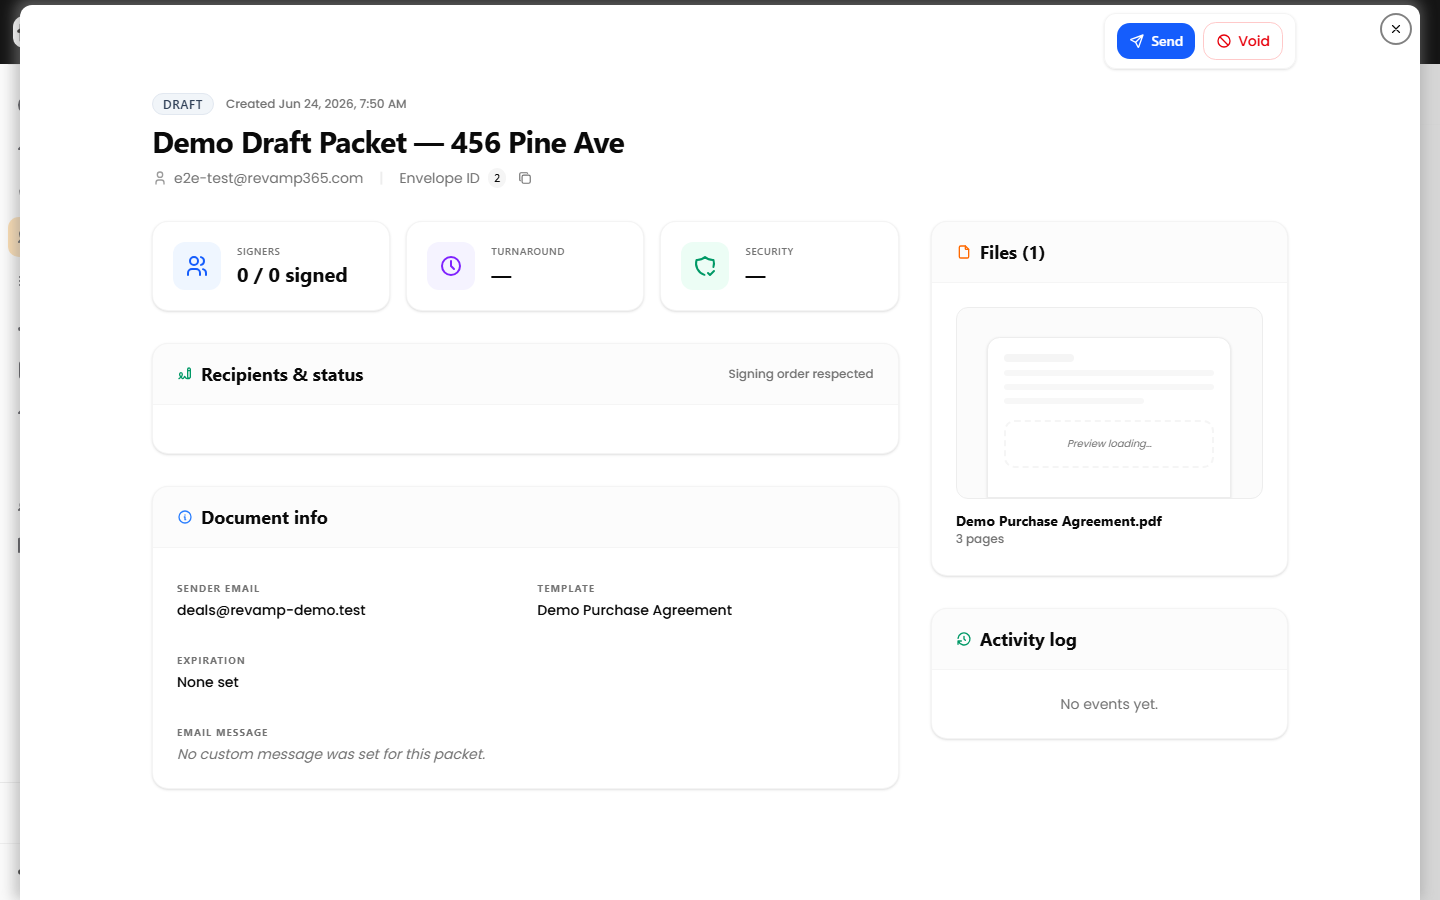
Task: Click the packet title Demo Draft Packet
Action: [x=388, y=143]
